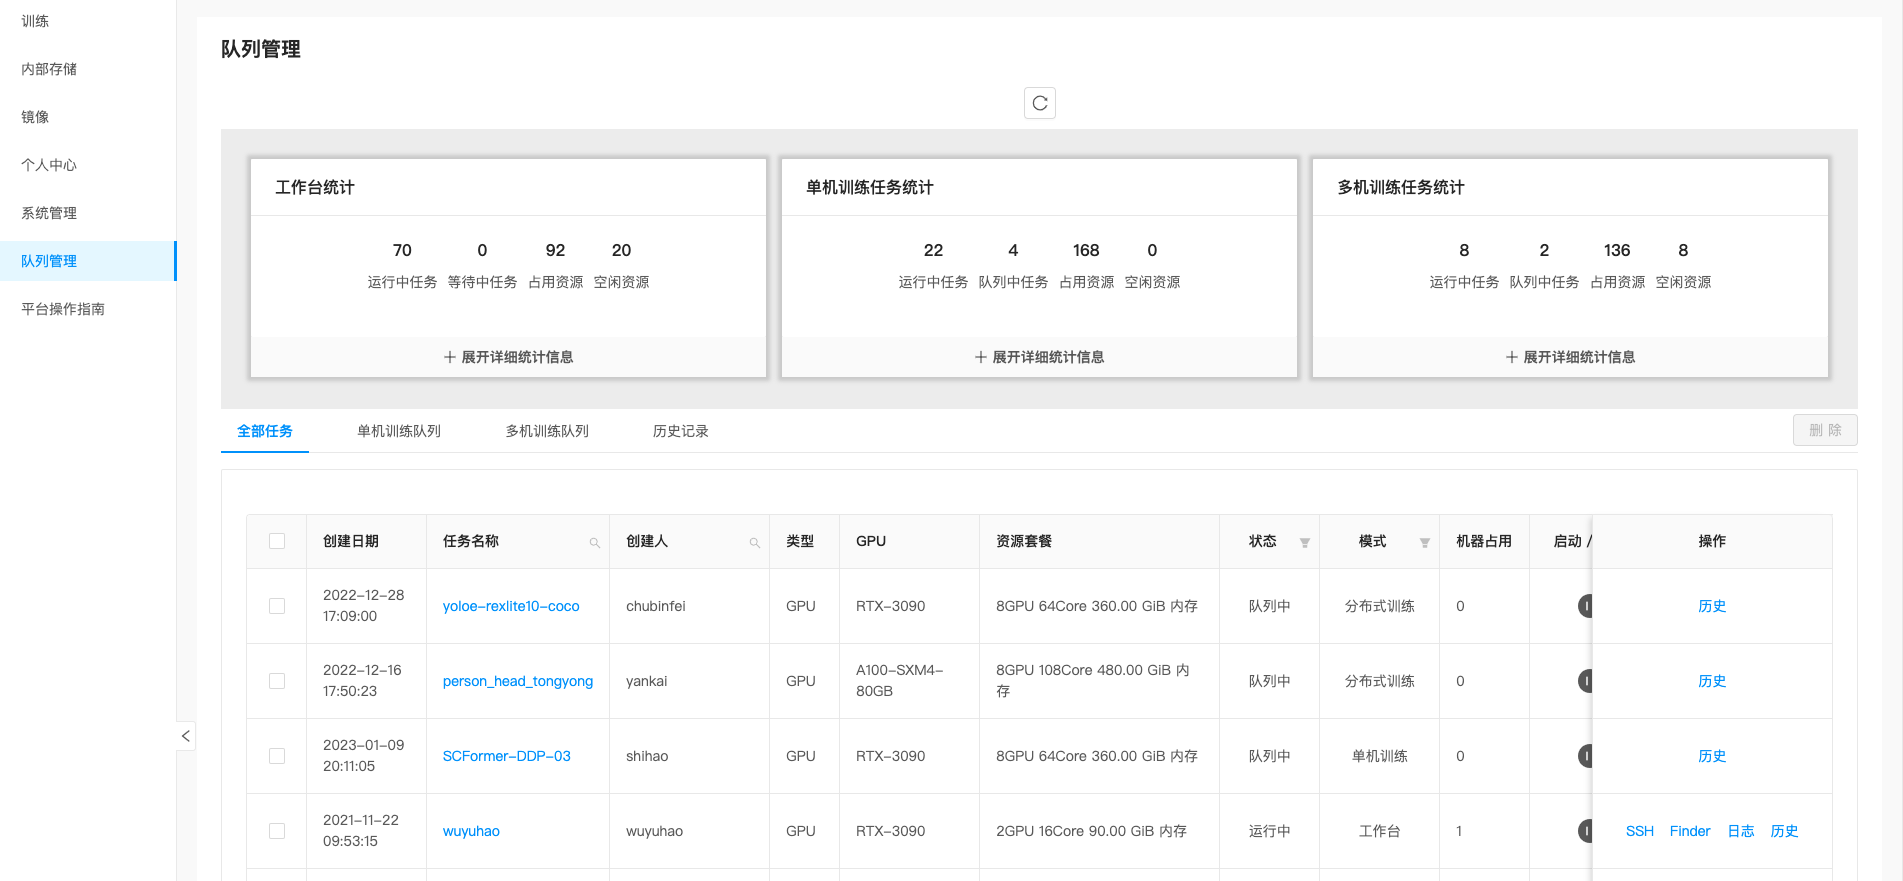This screenshot has width=1903, height=881.
Task: Click 历史 for yoloe-rexlite10-coco row
Action: click(x=1712, y=606)
